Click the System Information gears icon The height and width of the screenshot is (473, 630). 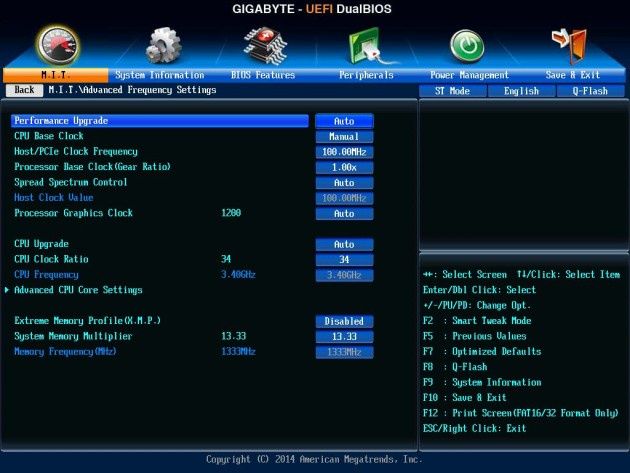click(163, 45)
